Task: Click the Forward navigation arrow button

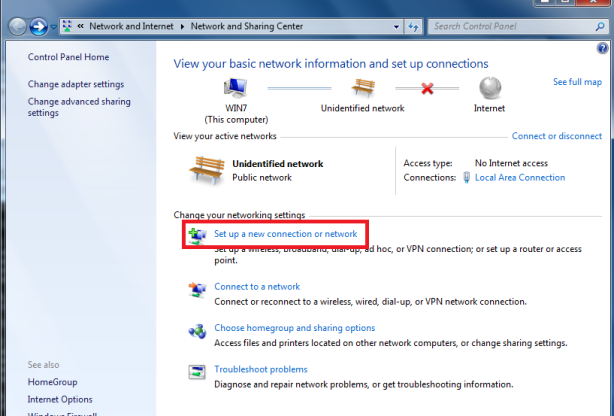Action: pos(38,27)
